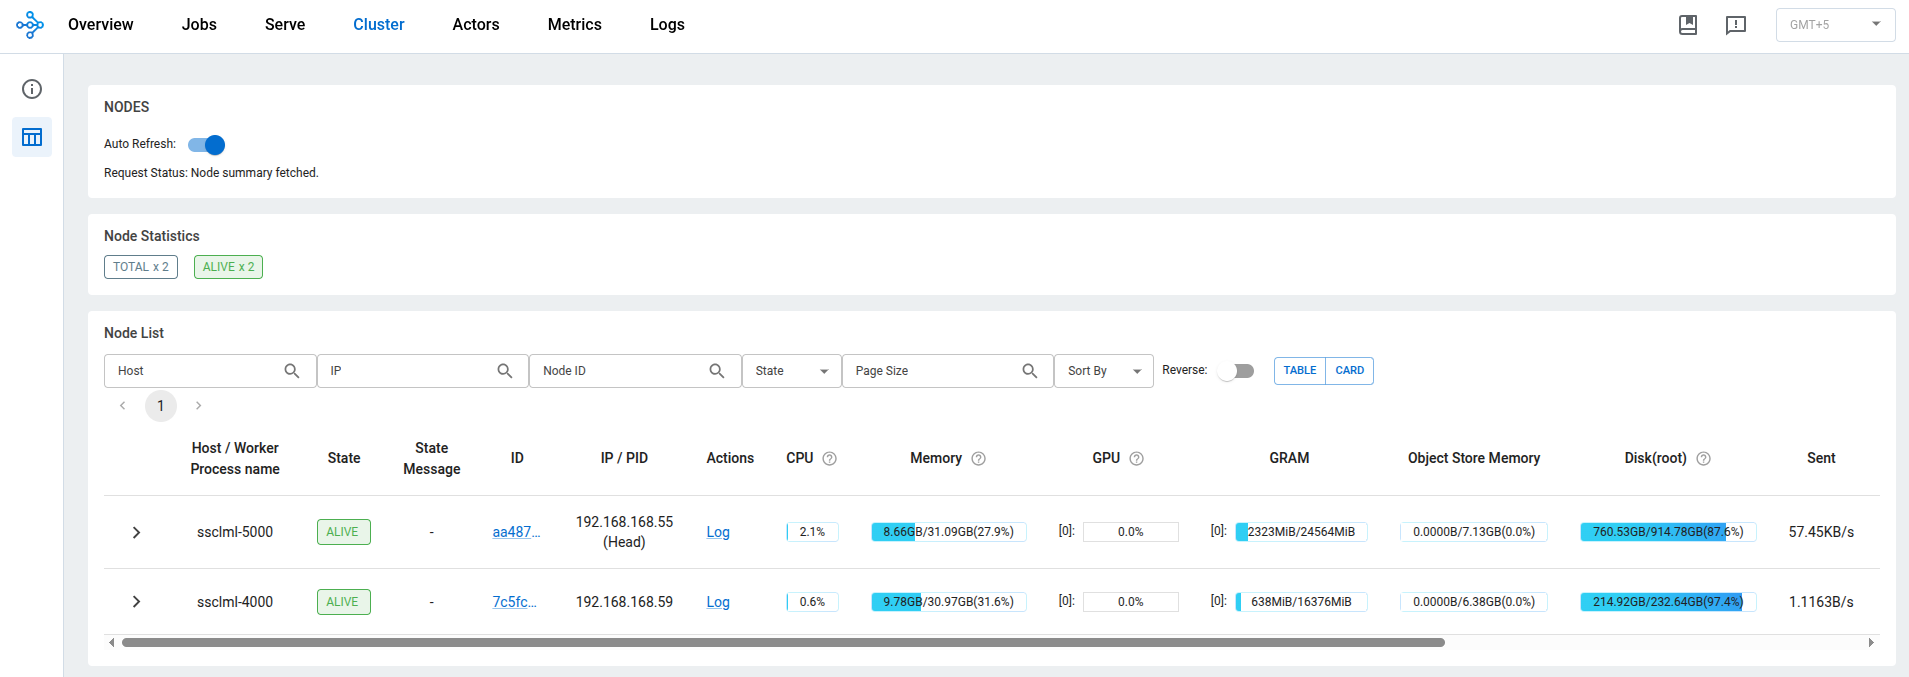
Task: Open the info circle sidebar icon
Action: click(x=32, y=89)
